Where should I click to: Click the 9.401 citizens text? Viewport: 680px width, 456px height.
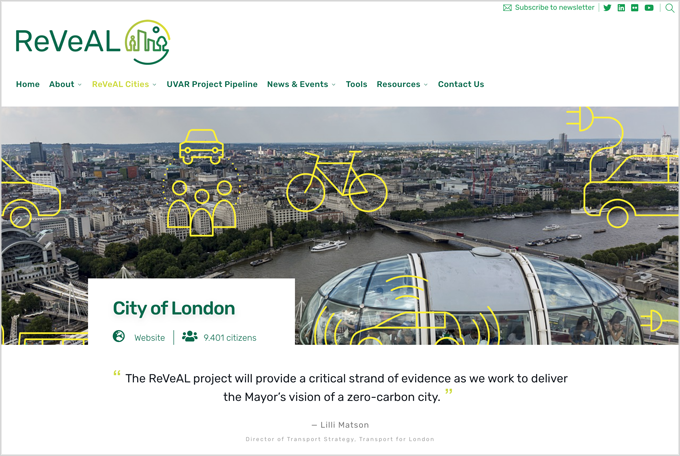coord(230,338)
